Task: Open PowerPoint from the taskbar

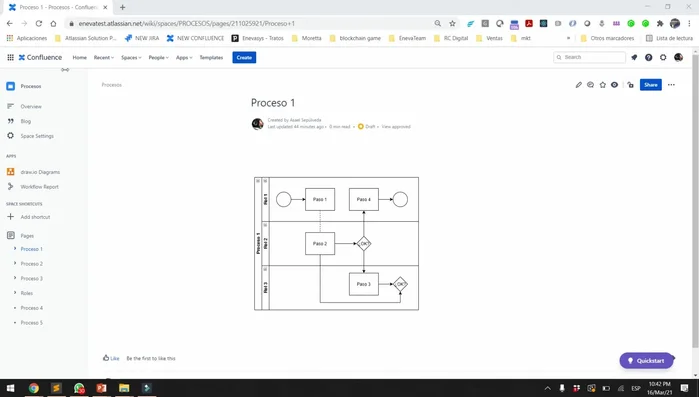Action: point(102,388)
